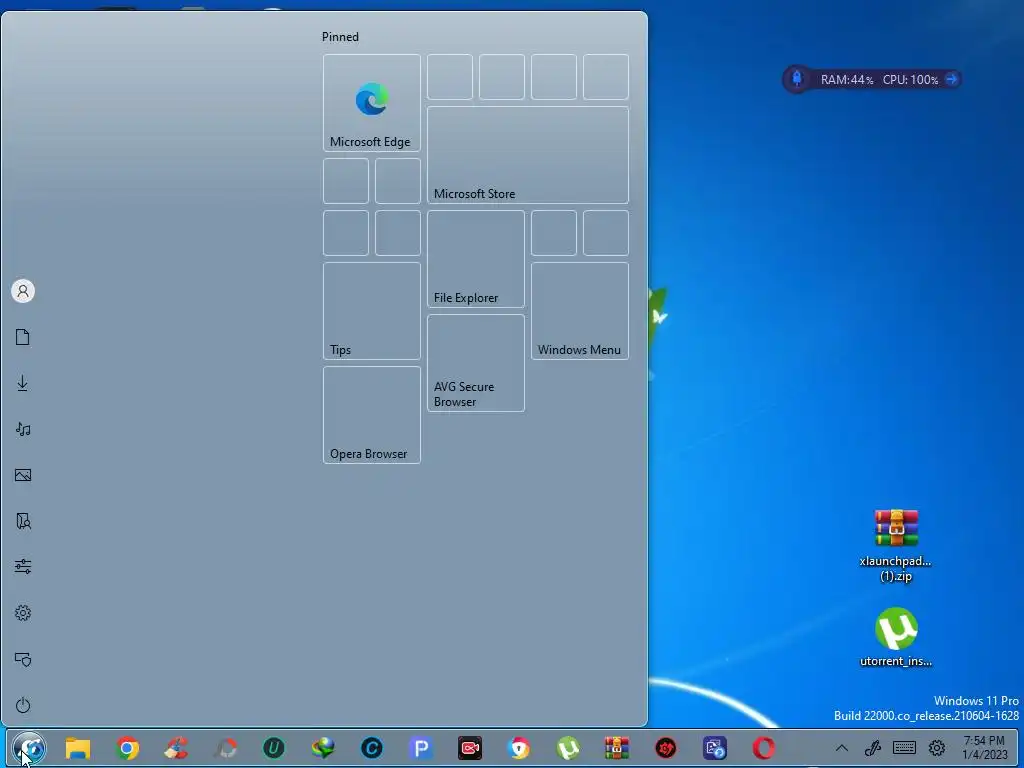Open the Tips tile
Viewport: 1024px width, 768px height.
372,311
